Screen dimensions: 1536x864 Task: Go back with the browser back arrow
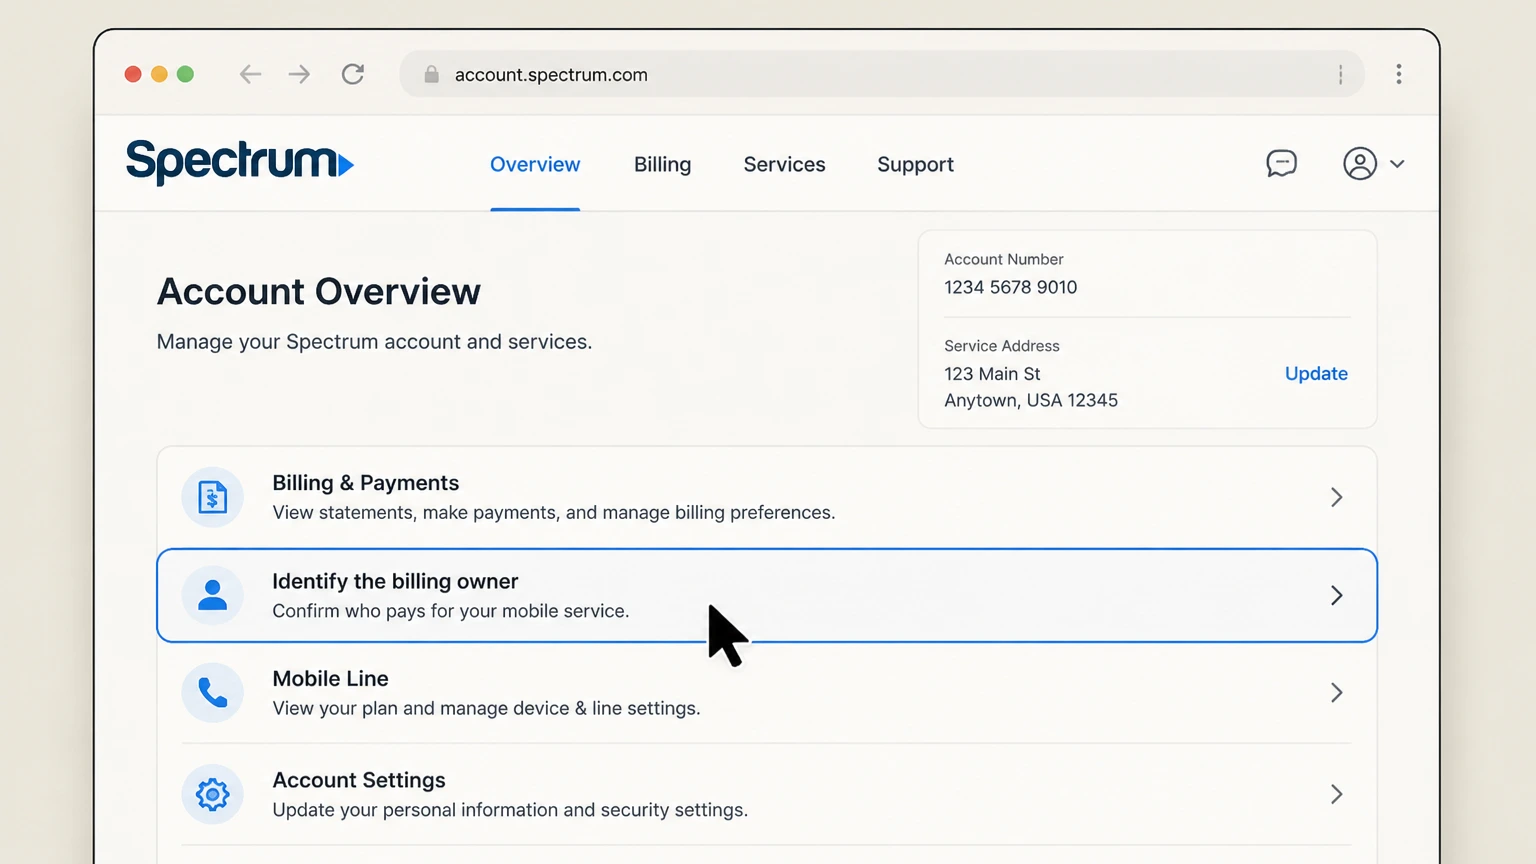point(250,74)
